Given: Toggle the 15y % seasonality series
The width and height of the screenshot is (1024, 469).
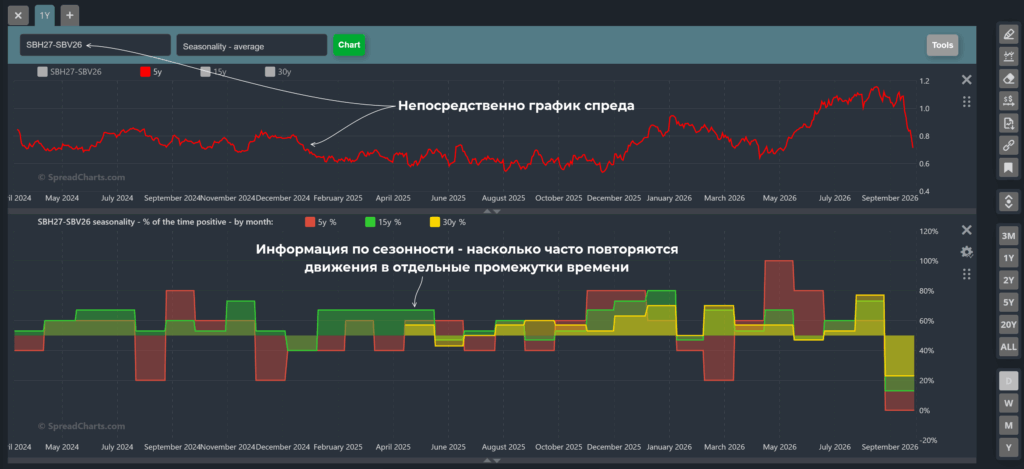Looking at the screenshot, I should [383, 222].
